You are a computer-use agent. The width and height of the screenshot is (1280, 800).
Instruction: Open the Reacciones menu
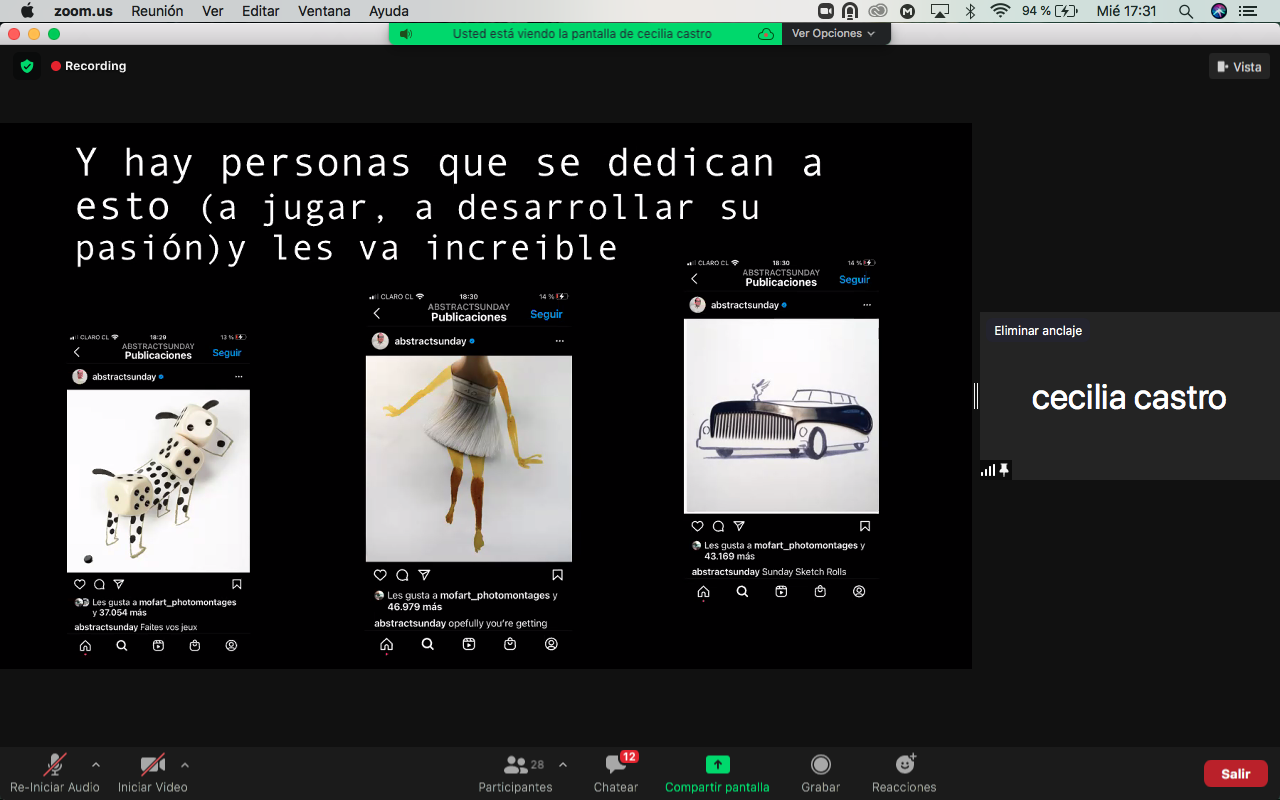(904, 772)
